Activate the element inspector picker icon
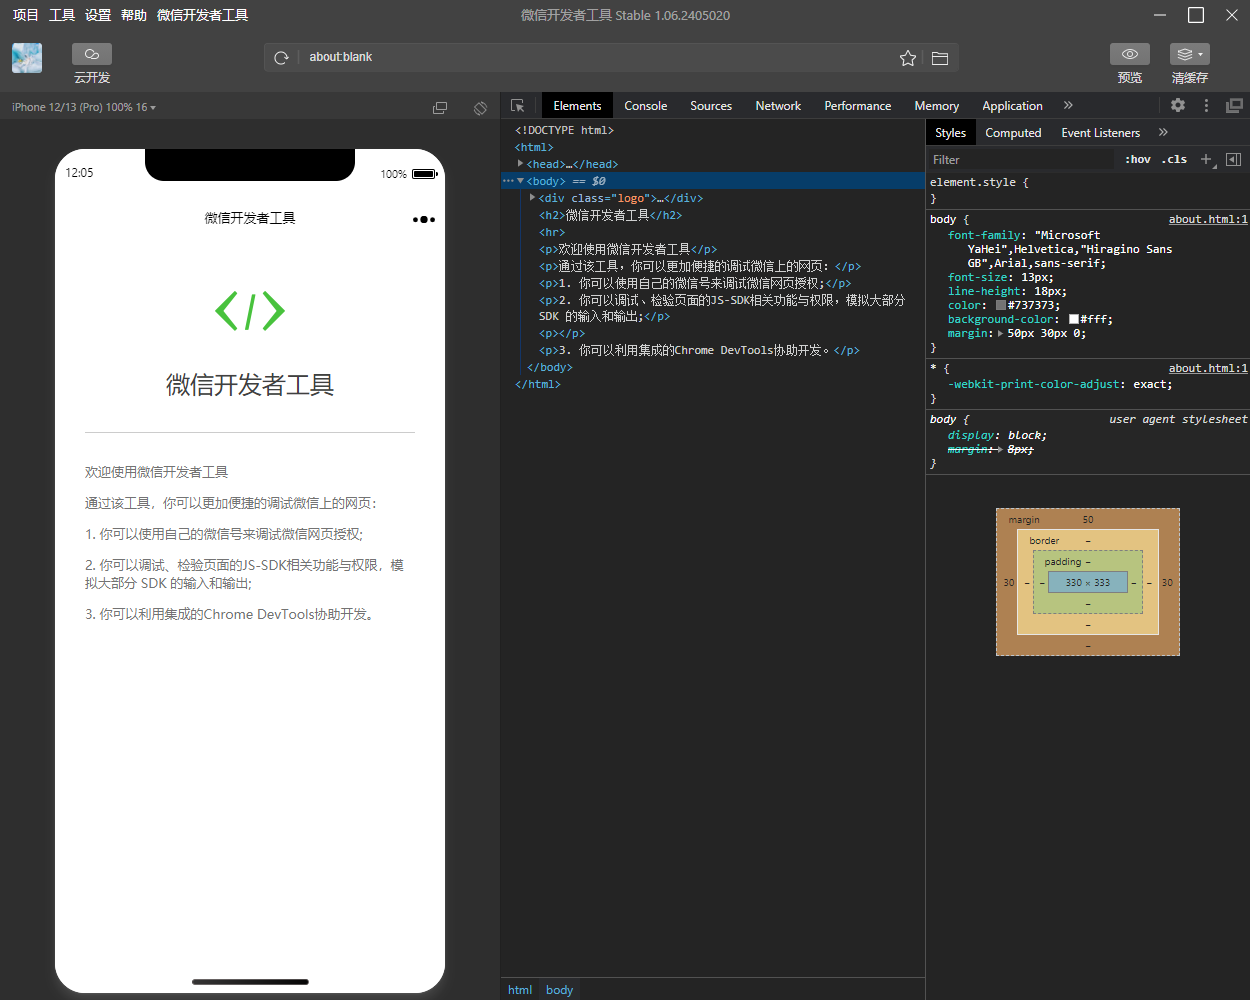 pos(517,105)
